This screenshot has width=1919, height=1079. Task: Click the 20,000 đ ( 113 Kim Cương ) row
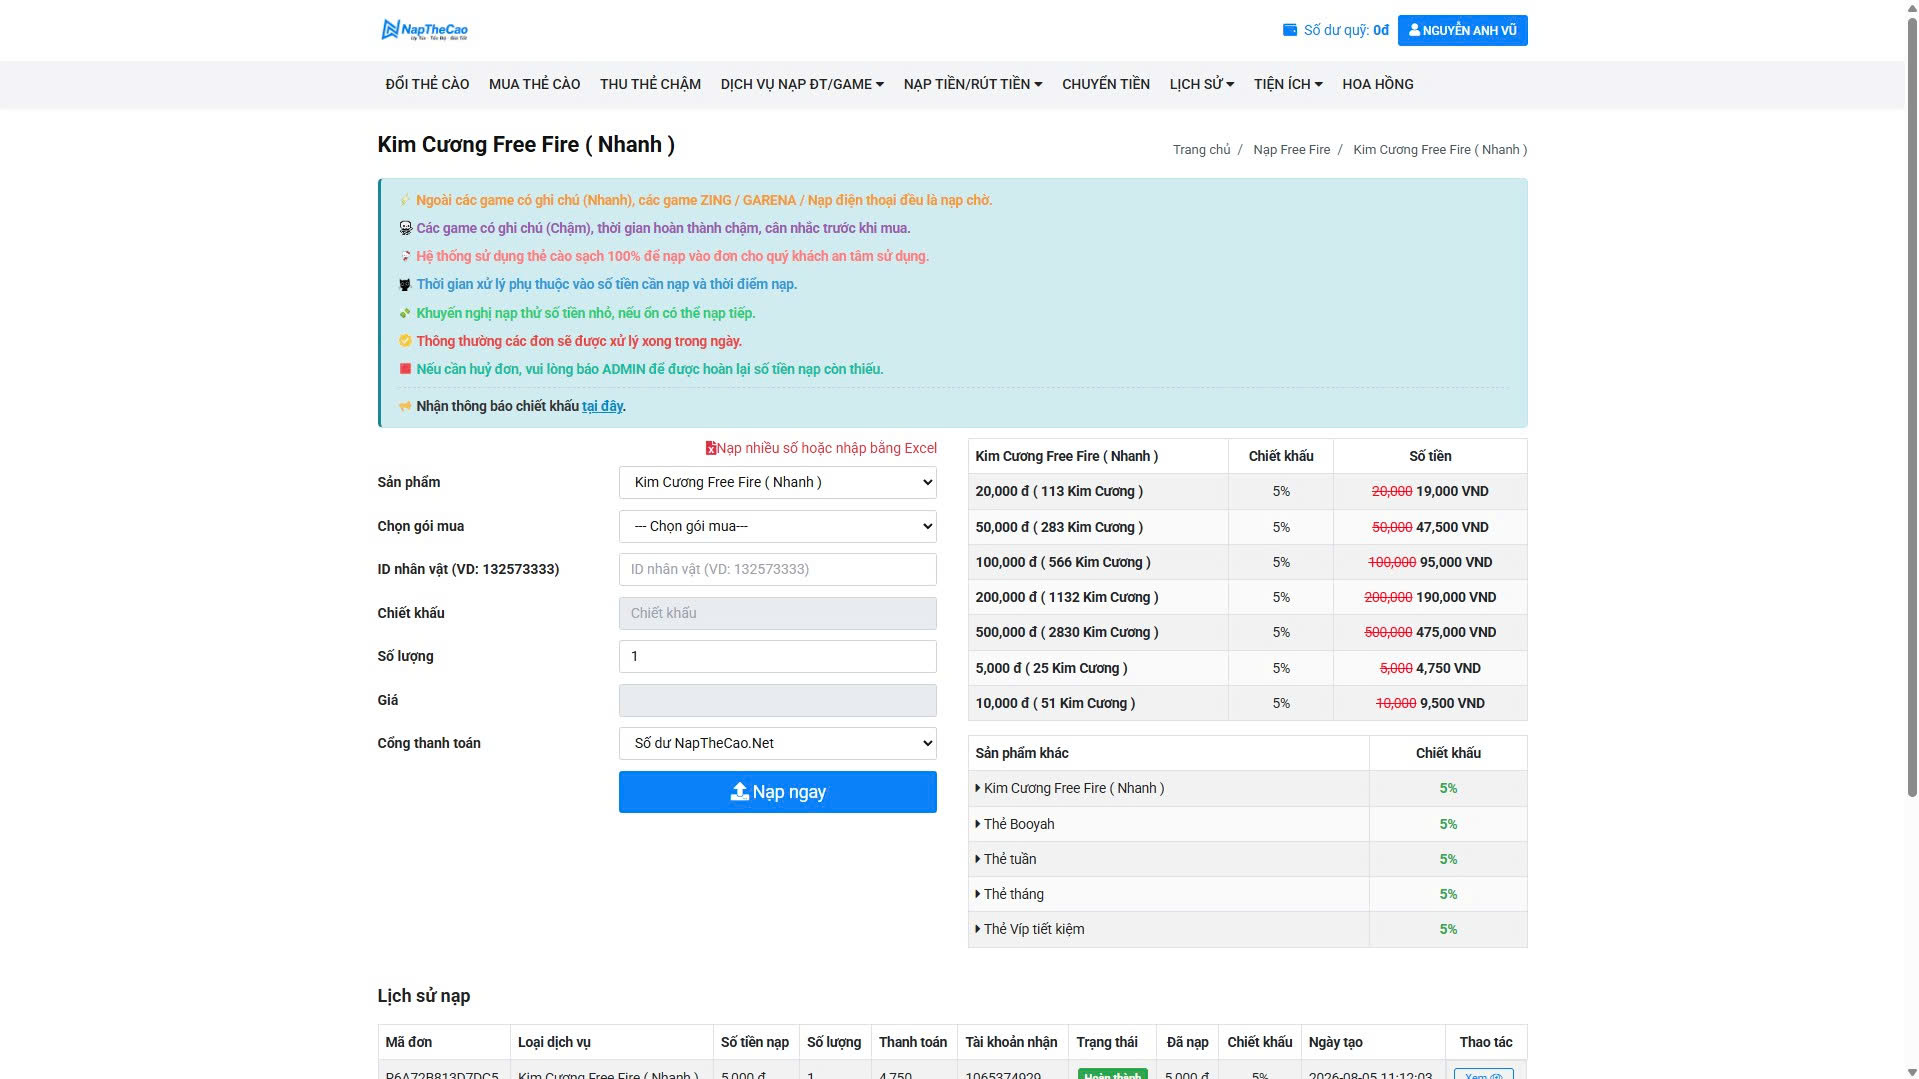1247,491
